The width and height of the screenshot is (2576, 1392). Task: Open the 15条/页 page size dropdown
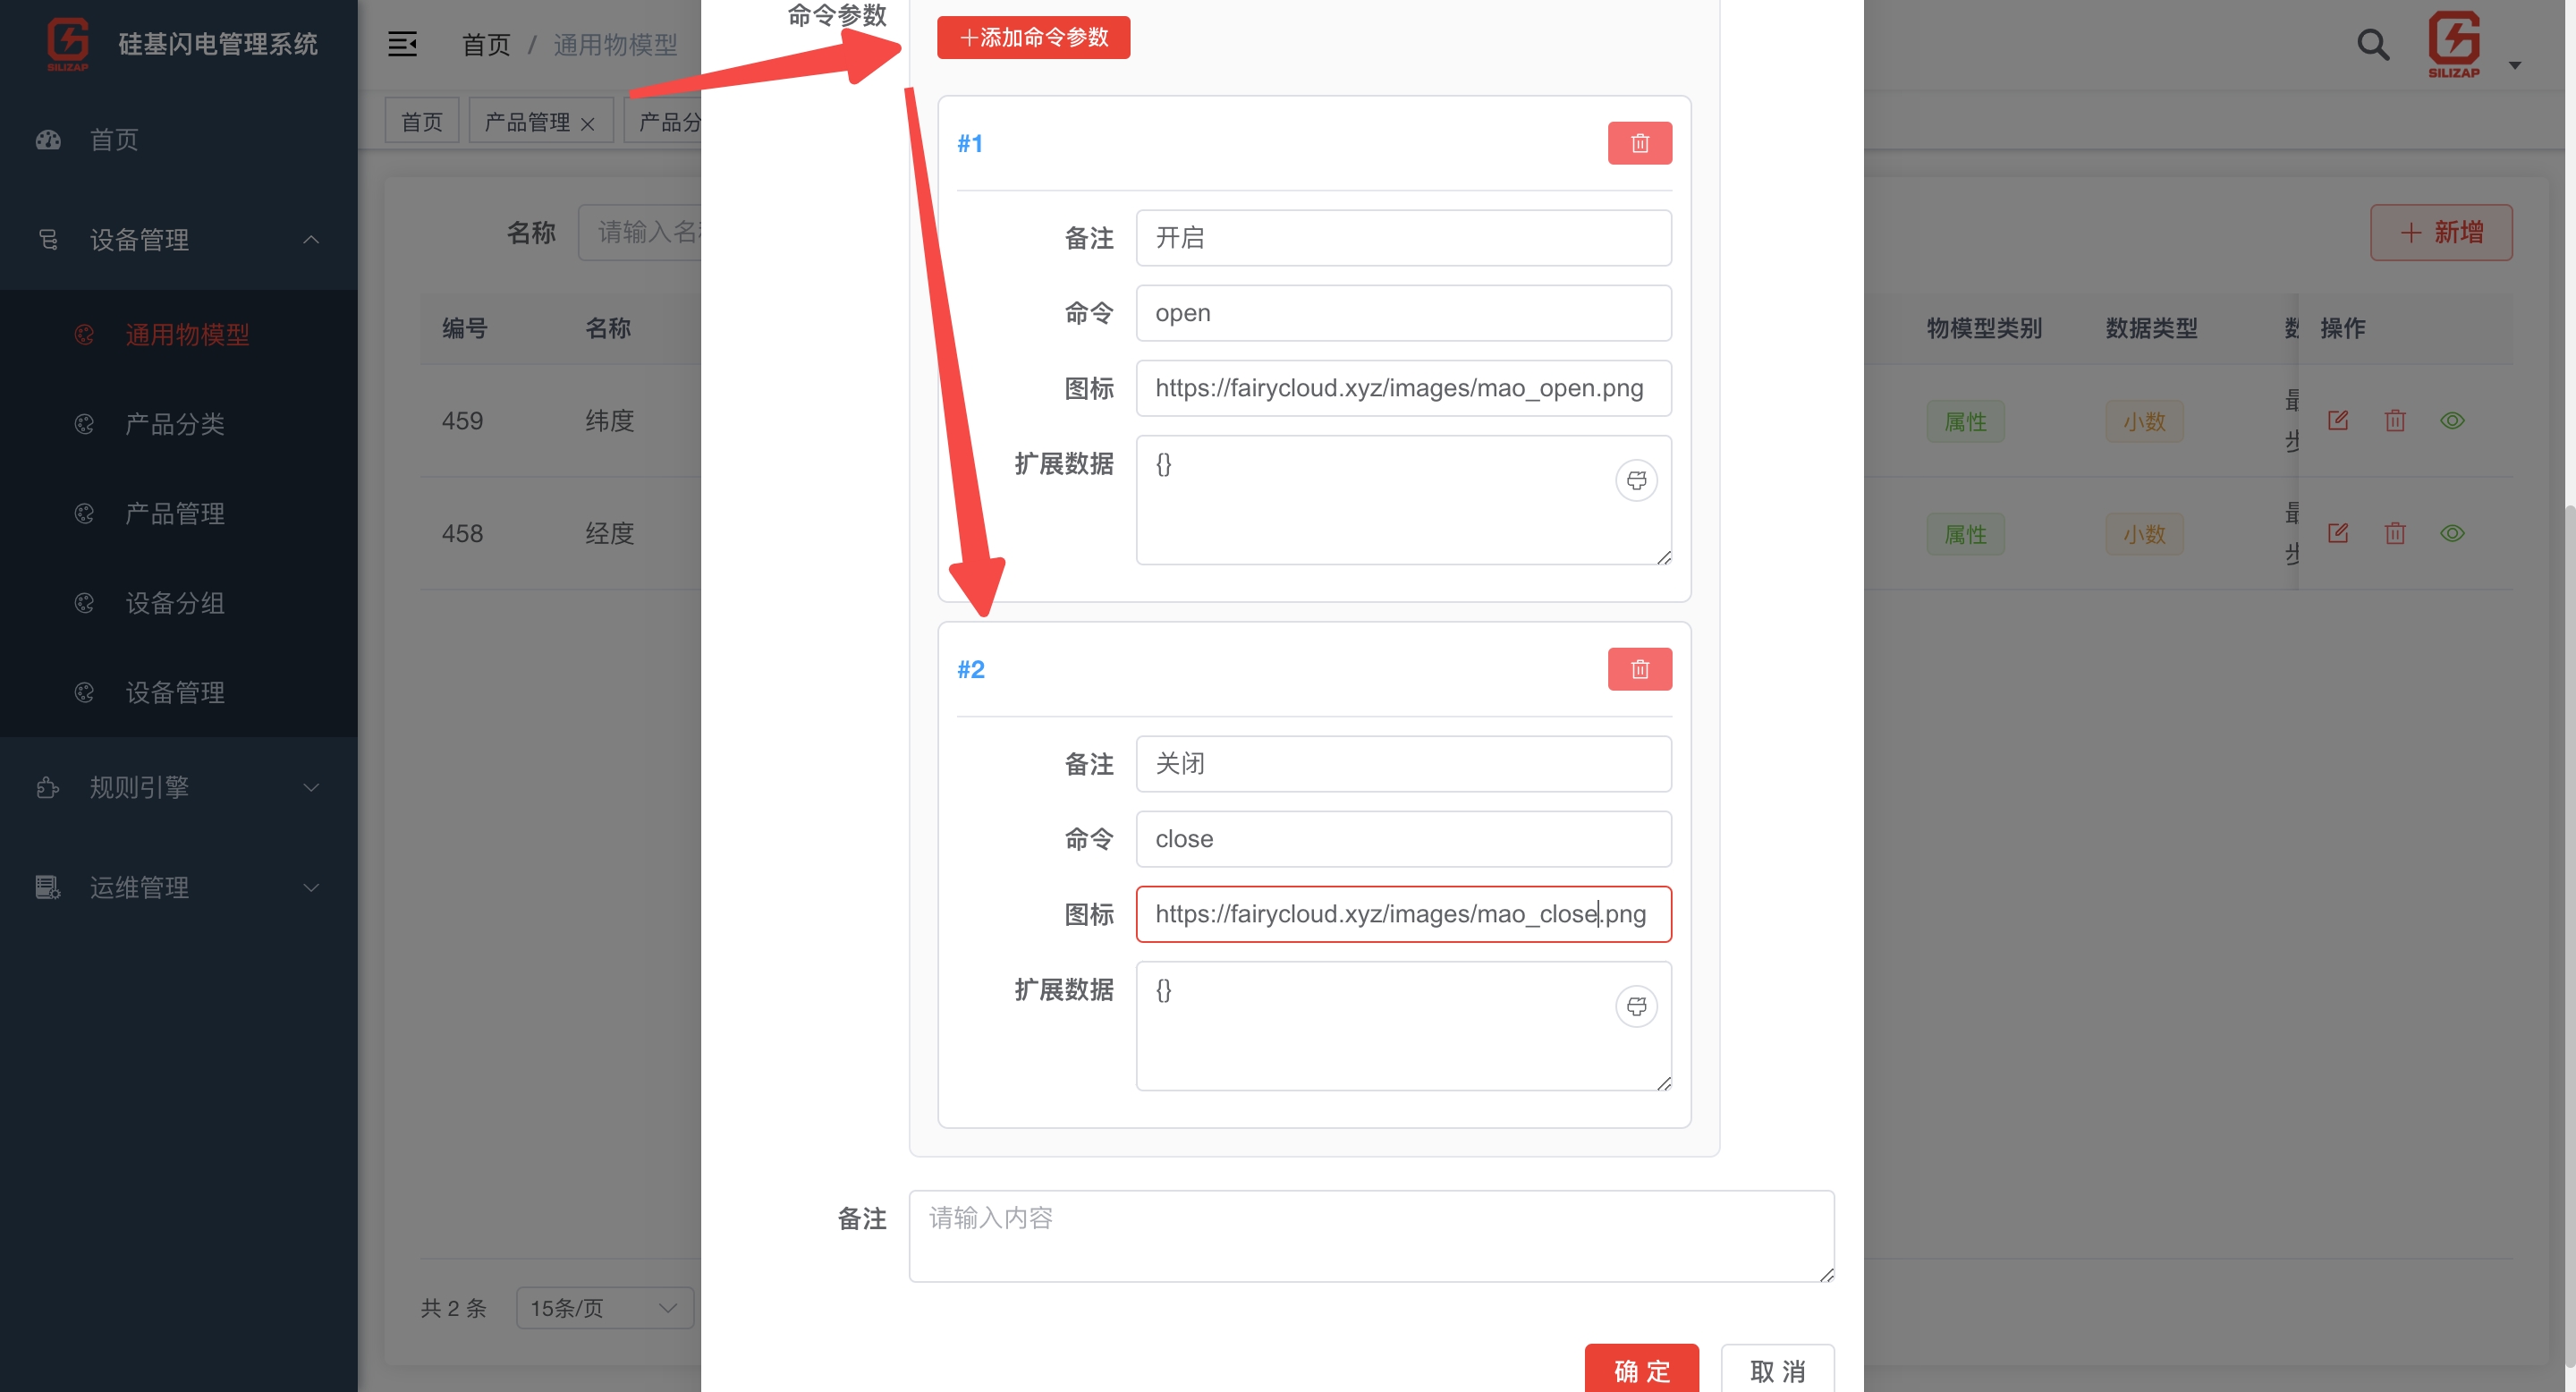[604, 1307]
